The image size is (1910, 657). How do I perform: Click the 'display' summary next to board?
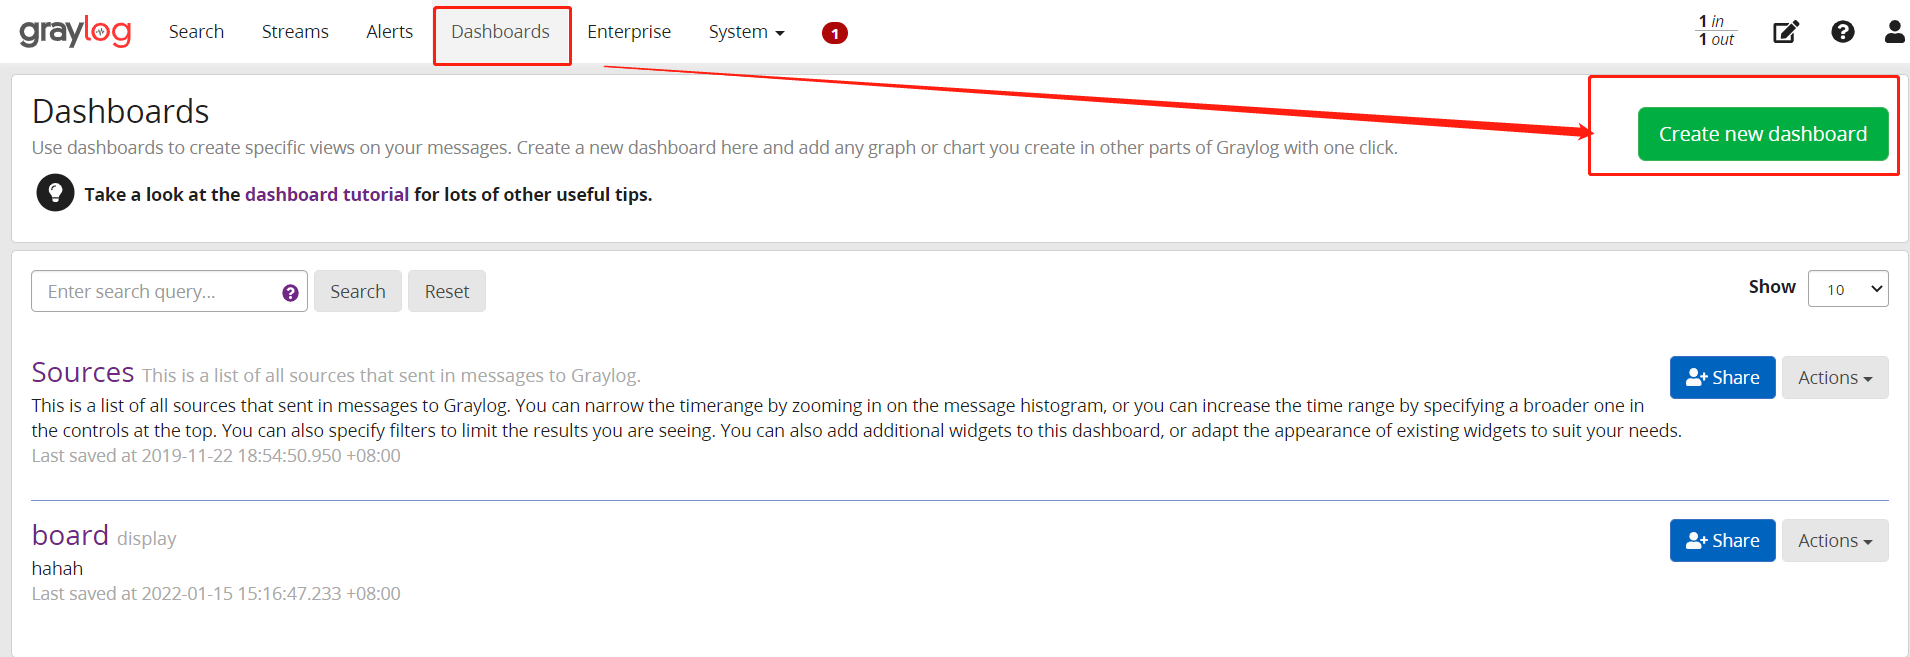147,539
